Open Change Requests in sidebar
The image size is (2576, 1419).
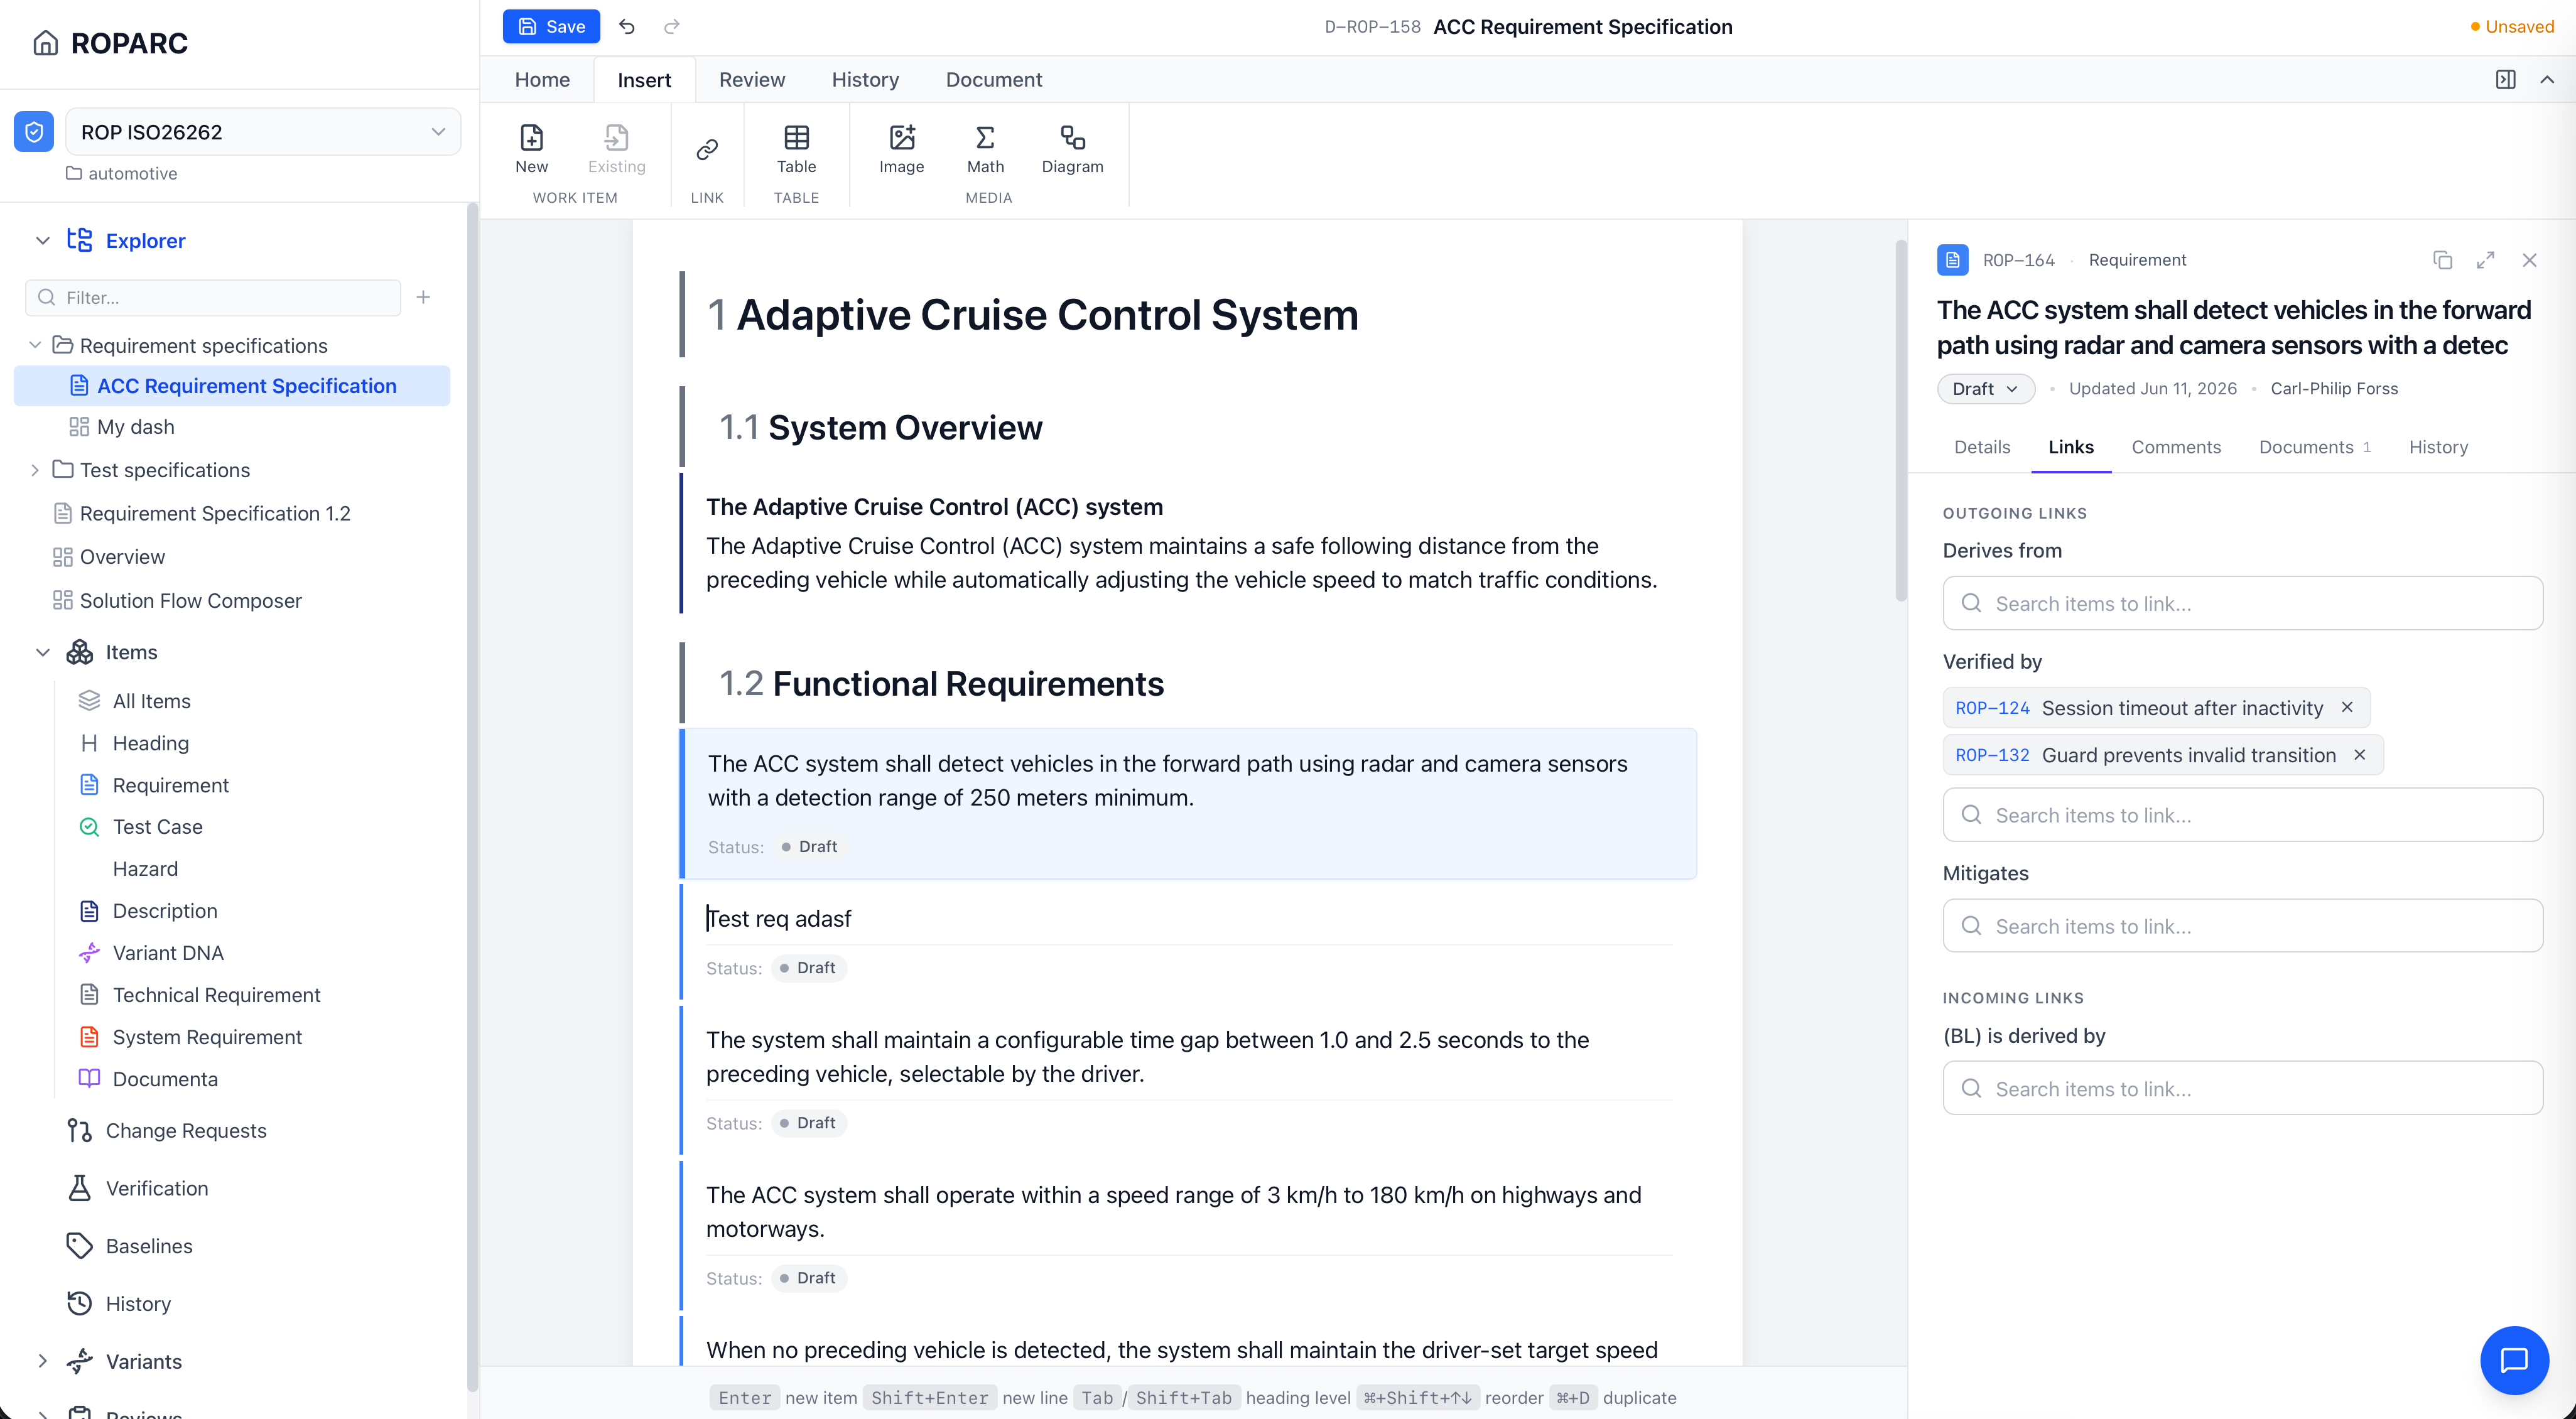(185, 1131)
